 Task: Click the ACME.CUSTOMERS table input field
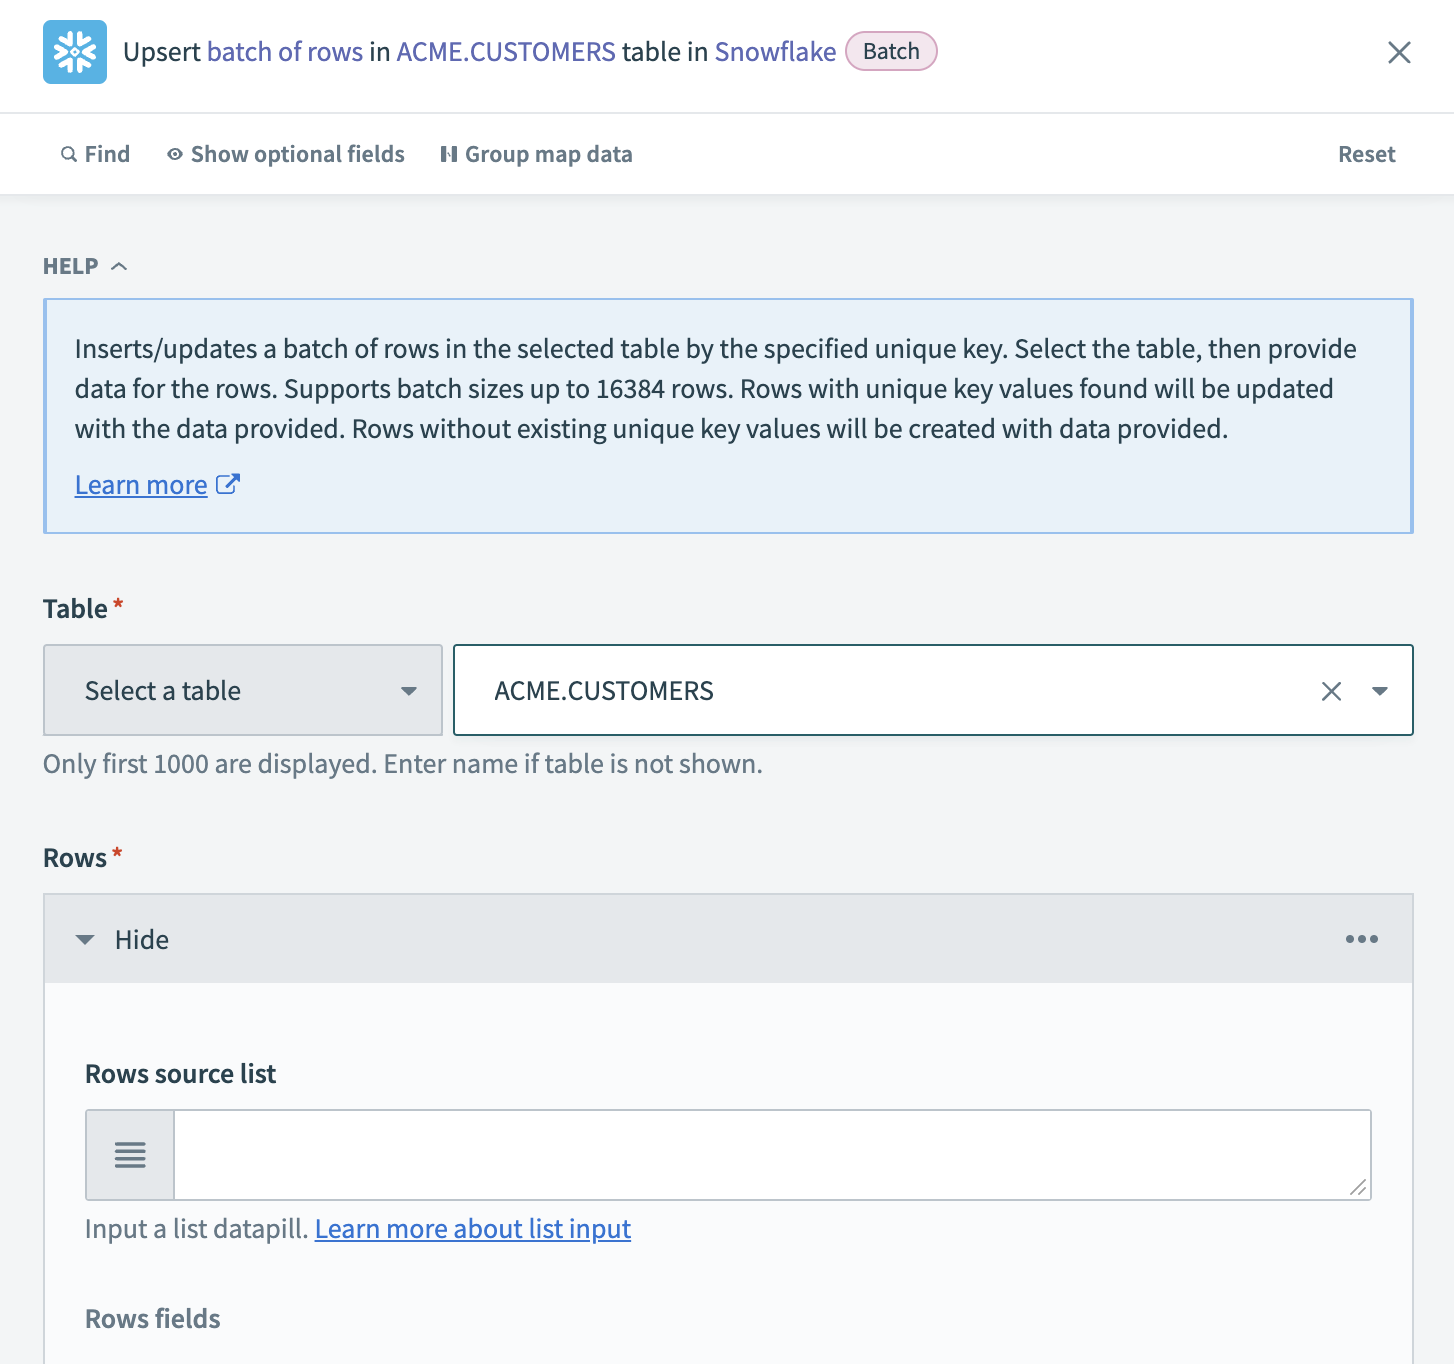click(880, 691)
